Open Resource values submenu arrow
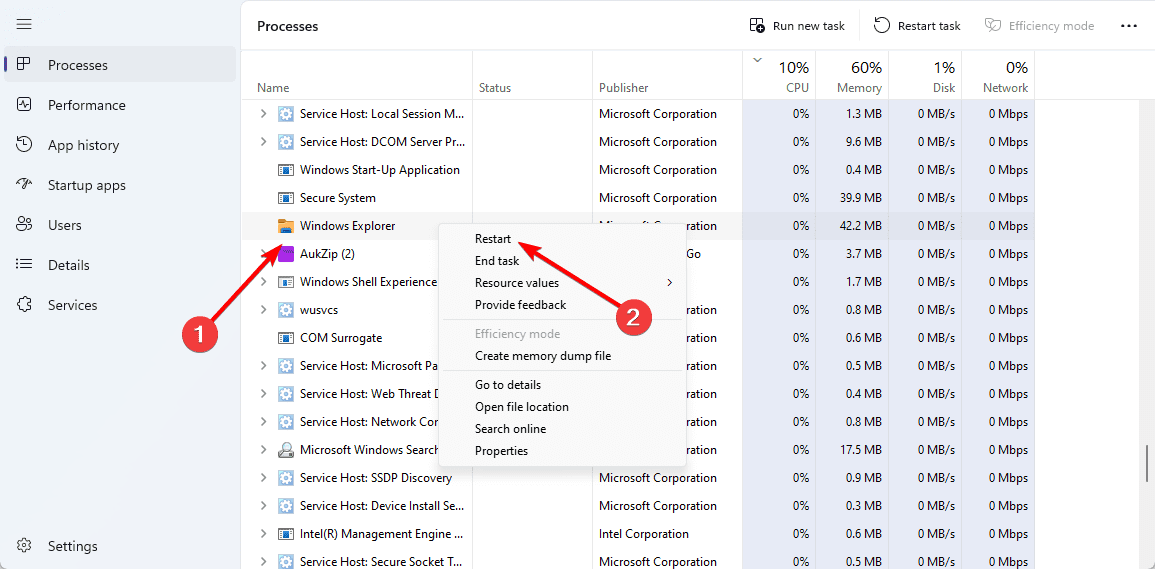Screen dimensions: 1155x569 670,283
